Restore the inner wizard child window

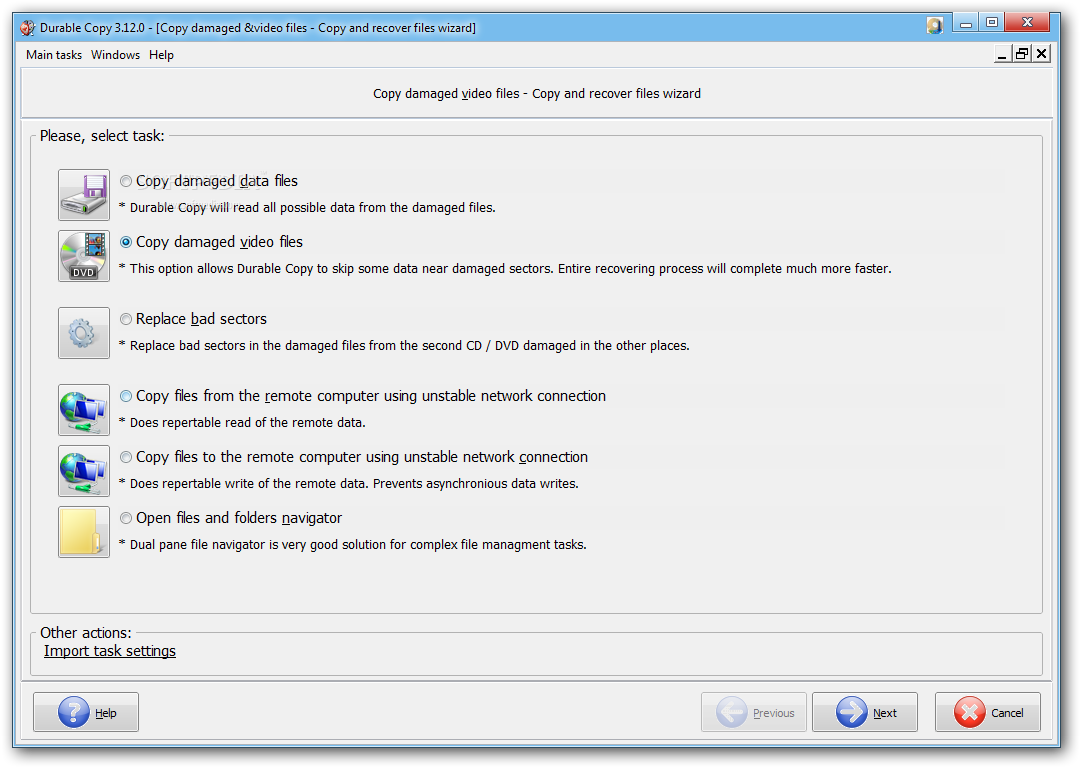click(1022, 54)
